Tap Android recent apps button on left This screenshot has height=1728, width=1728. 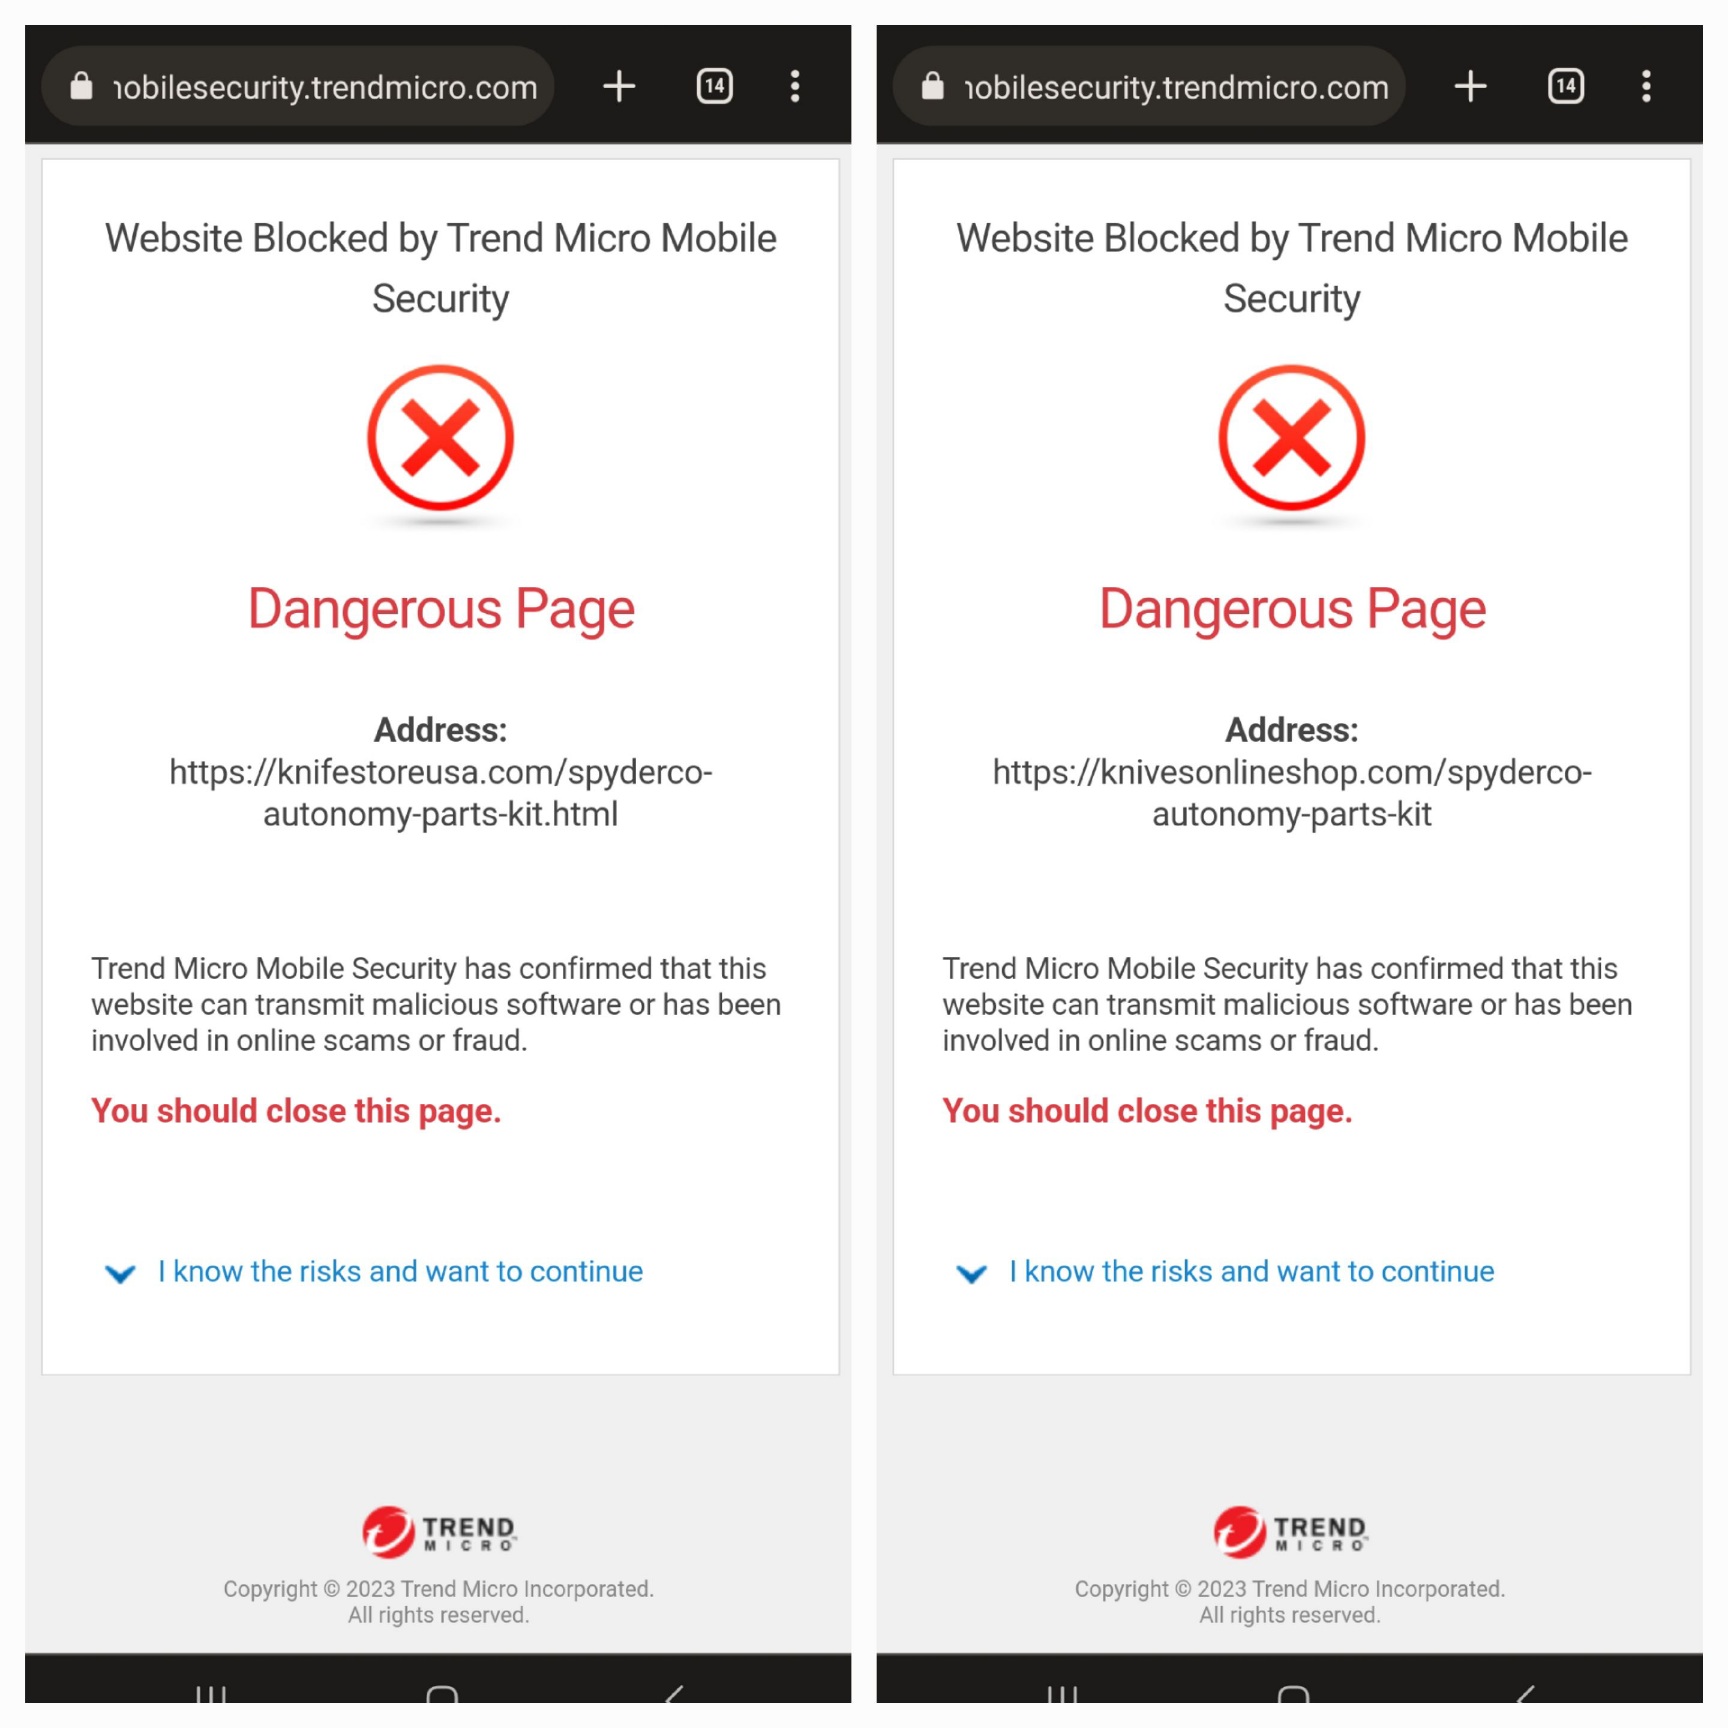210,1693
